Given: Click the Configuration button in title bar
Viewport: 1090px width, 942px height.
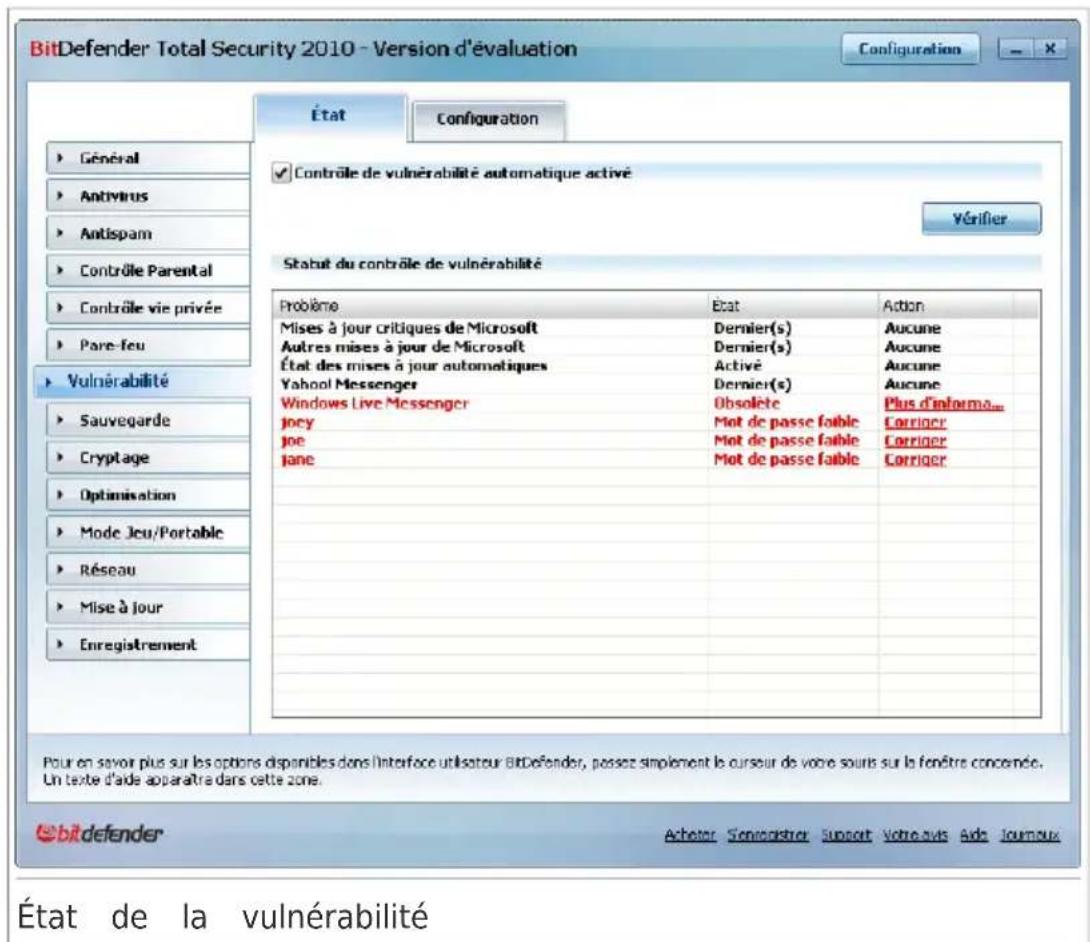Looking at the screenshot, I should 910,49.
